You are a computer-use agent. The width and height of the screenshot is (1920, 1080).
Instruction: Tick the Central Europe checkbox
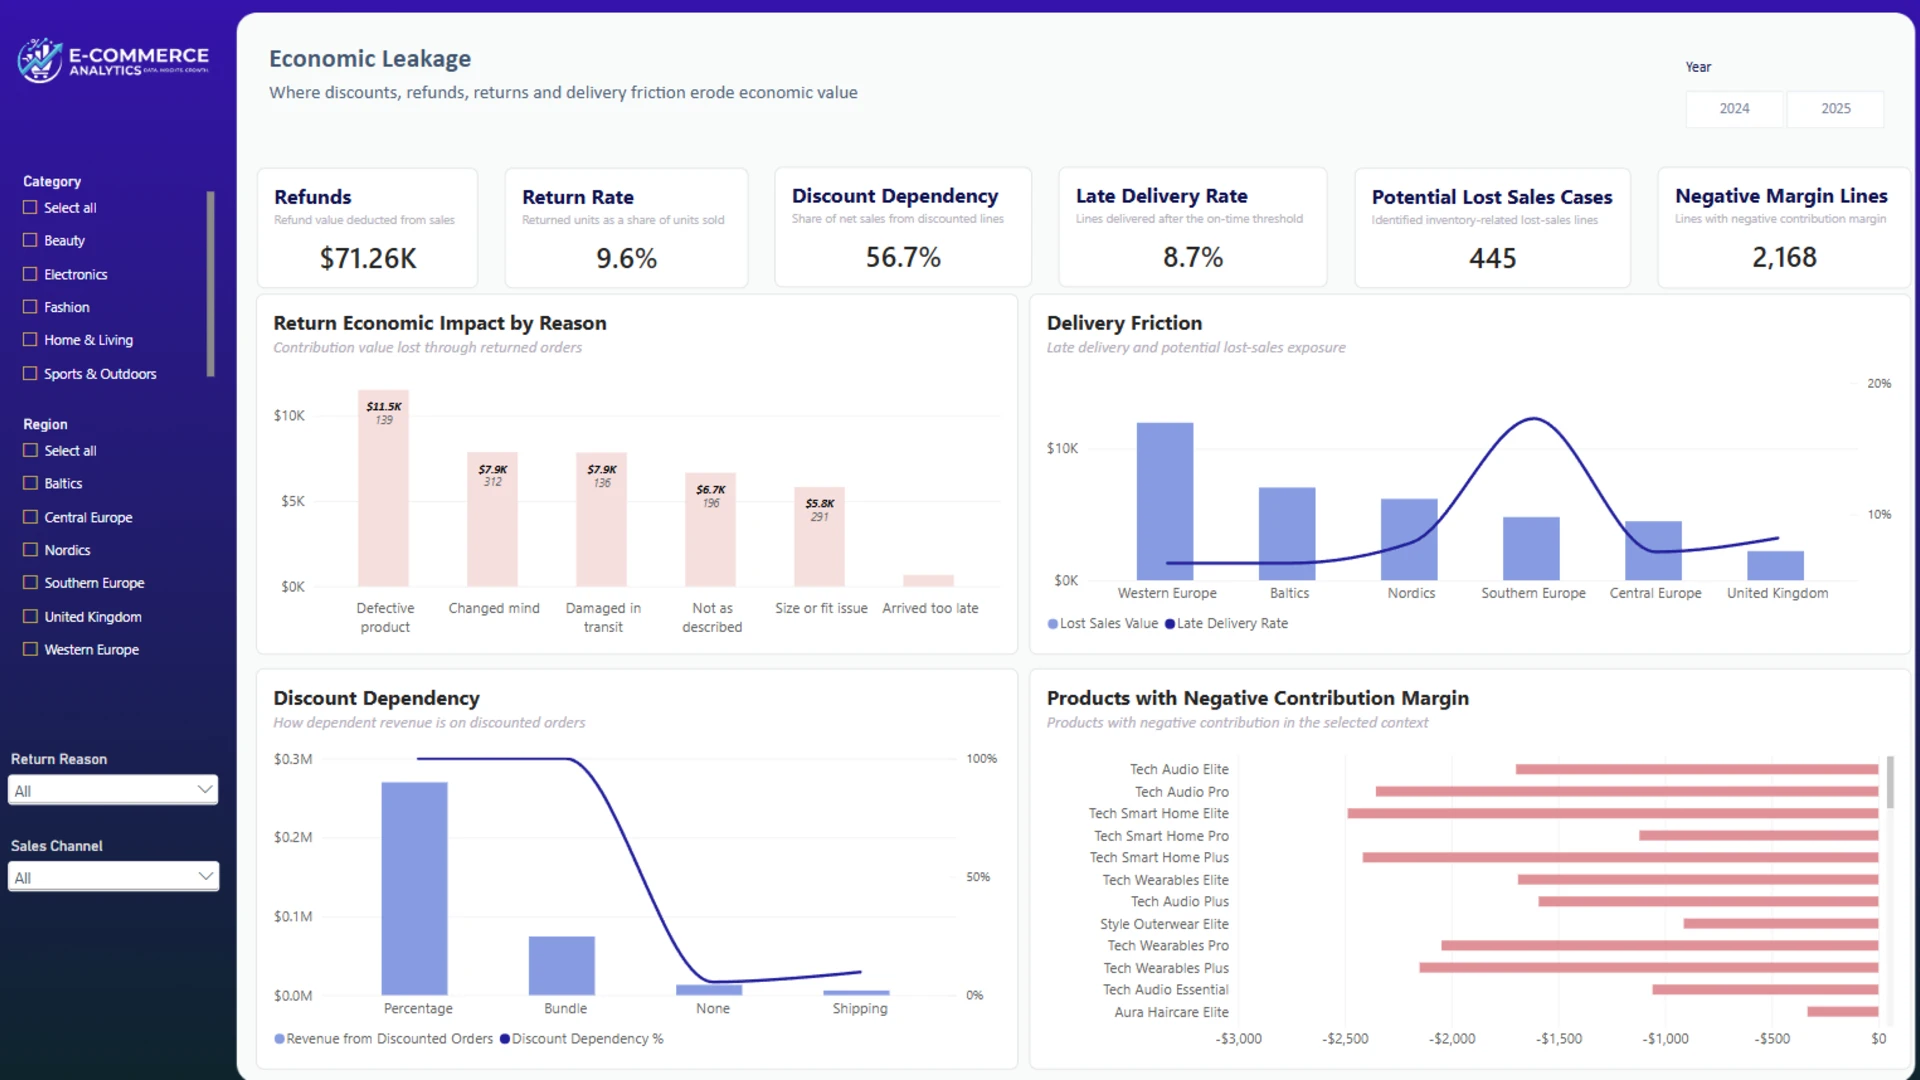point(30,517)
